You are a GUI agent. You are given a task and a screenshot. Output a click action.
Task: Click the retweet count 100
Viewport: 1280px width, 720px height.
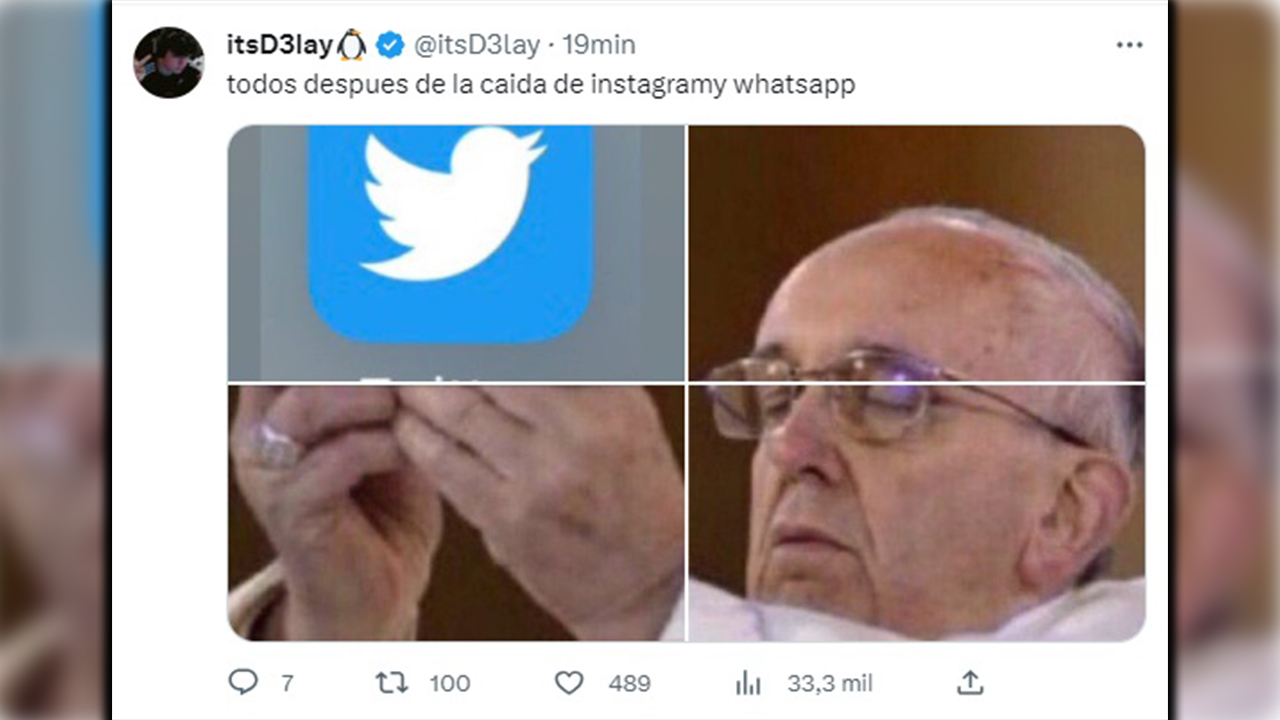[x=449, y=683]
